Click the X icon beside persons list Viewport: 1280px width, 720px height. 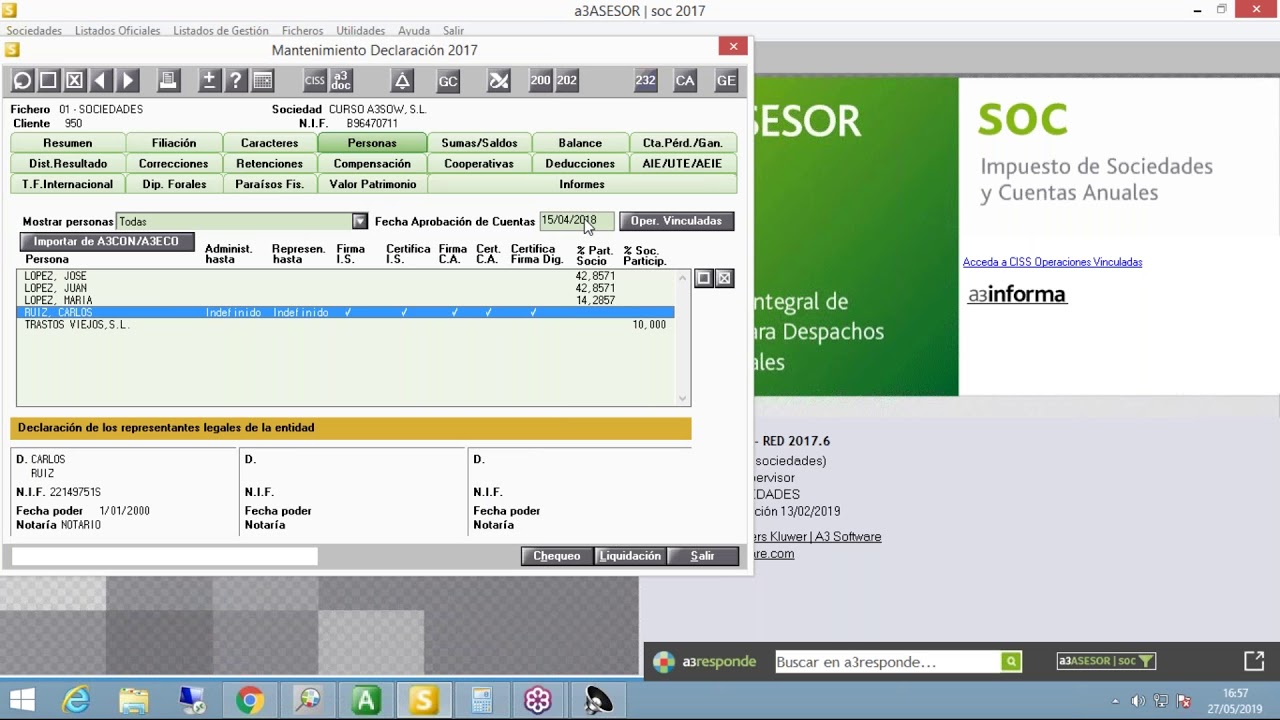(x=724, y=278)
